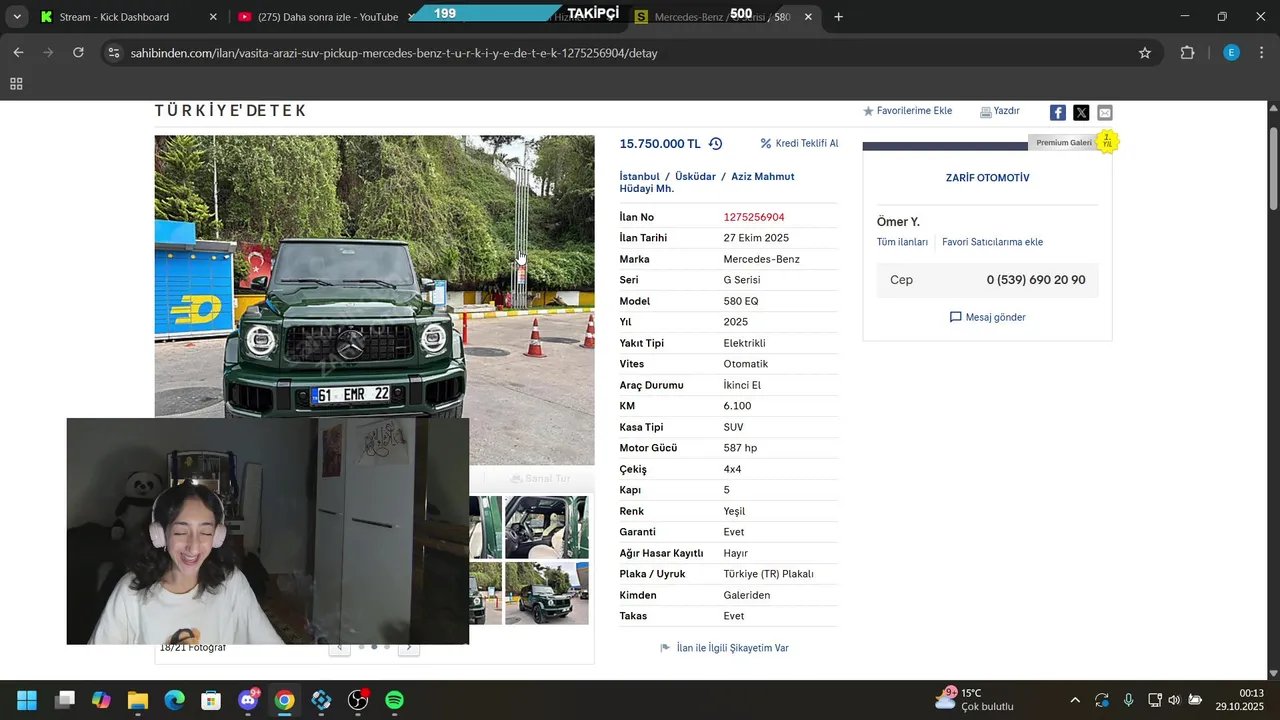Image resolution: width=1280 pixels, height=720 pixels.
Task: Click Favori Satıcılarıma ekle link
Action: coord(992,242)
